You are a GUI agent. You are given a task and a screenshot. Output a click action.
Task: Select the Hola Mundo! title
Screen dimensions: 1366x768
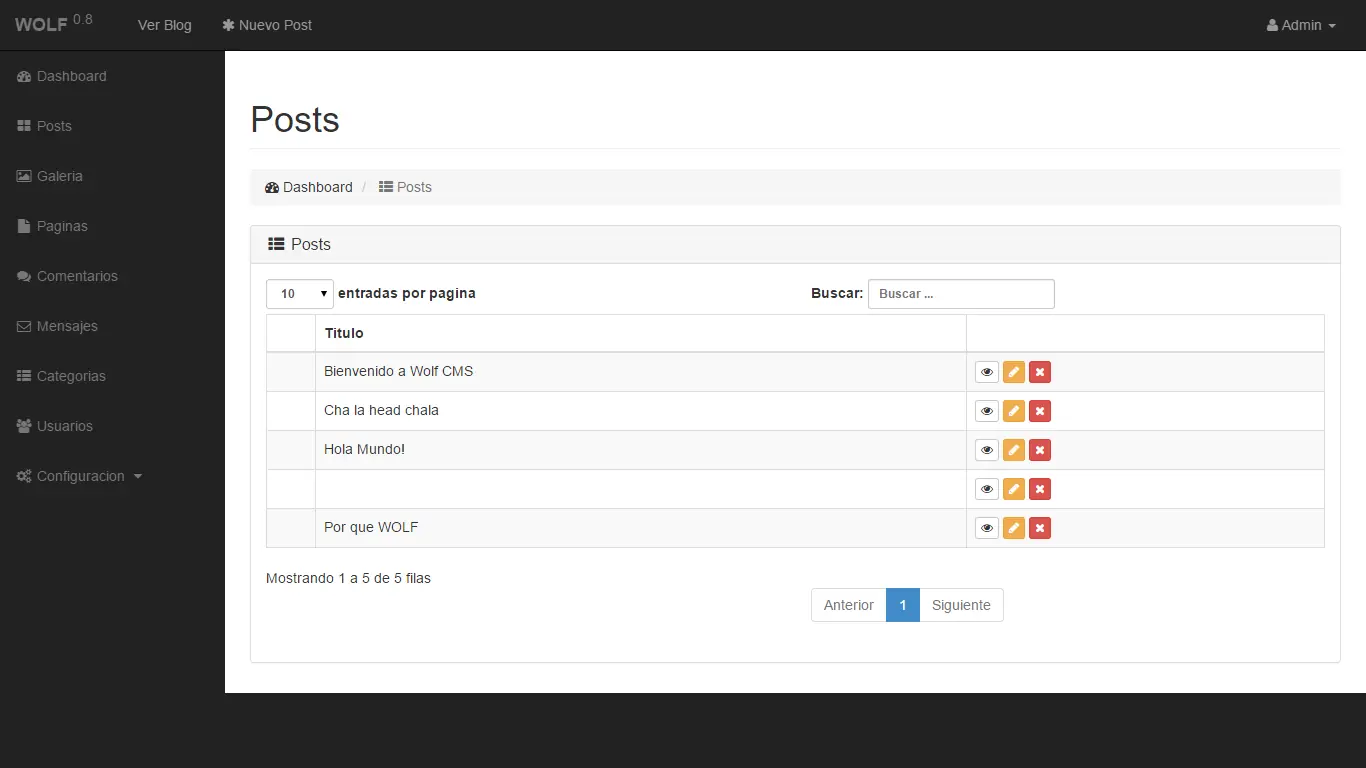[365, 449]
